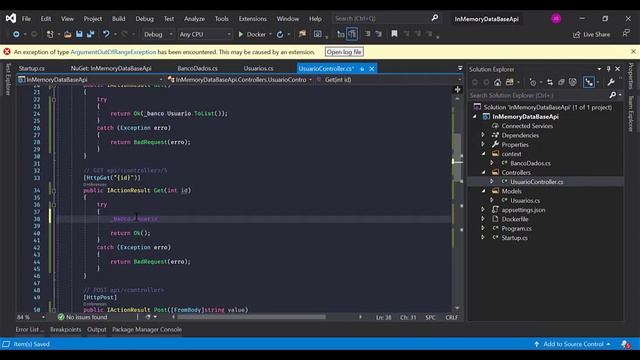Open the 84 % zoom dropdown

[x=31, y=317]
